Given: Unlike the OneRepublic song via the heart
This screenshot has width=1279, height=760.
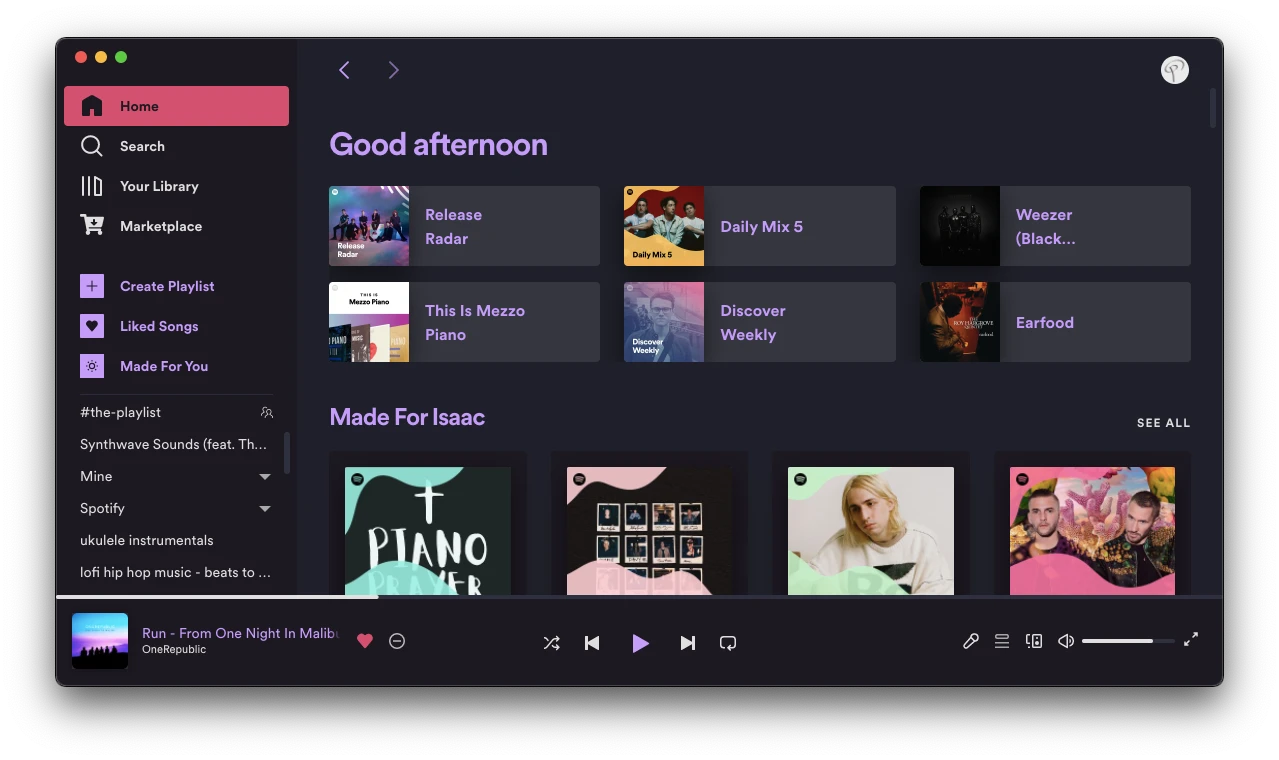Looking at the screenshot, I should tap(364, 640).
